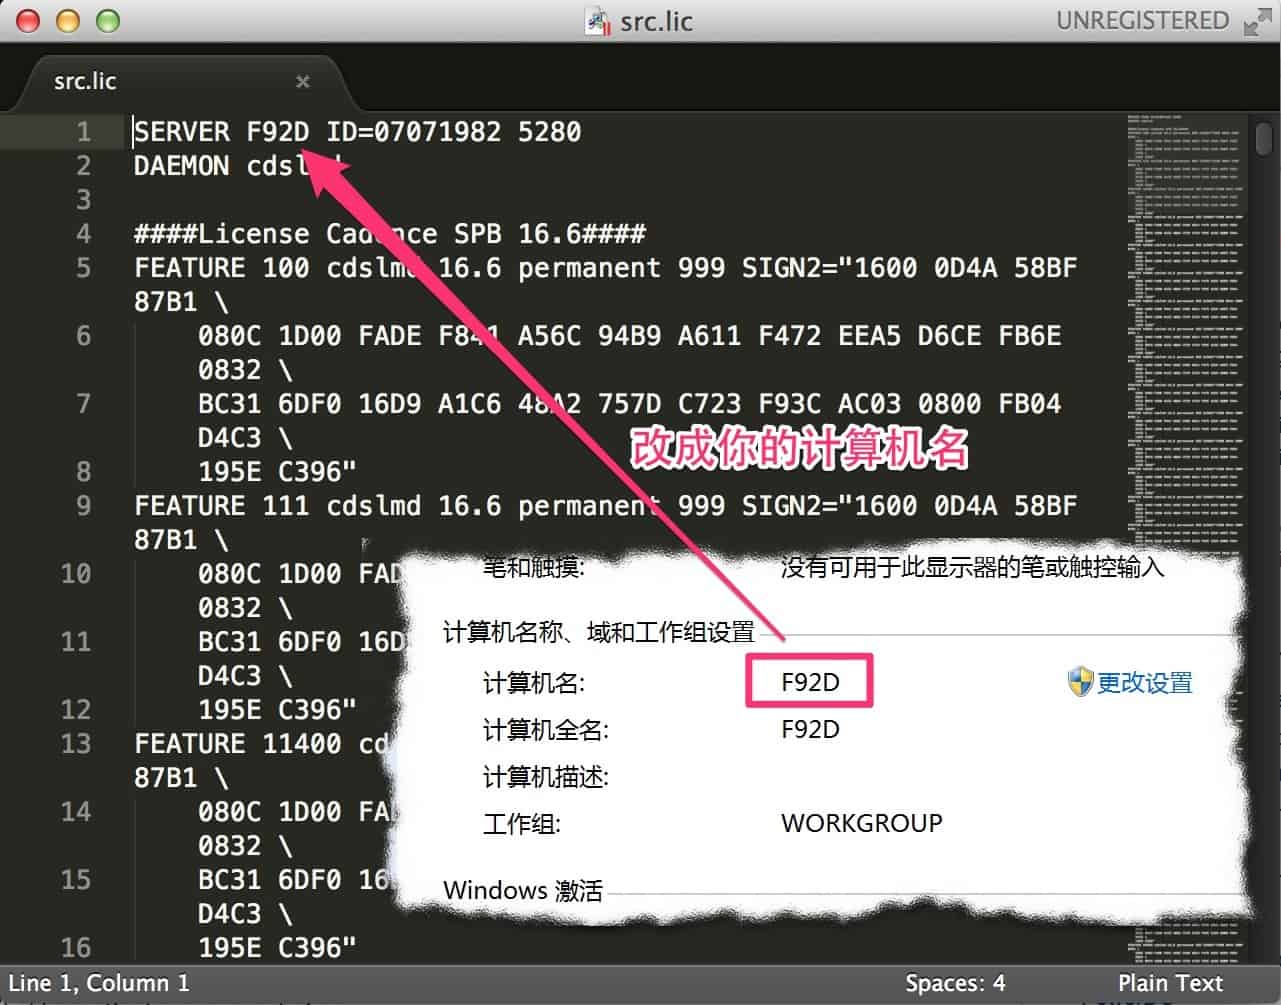Image resolution: width=1281 pixels, height=1005 pixels.
Task: Click ID=07071982 on line 1
Action: coord(414,132)
